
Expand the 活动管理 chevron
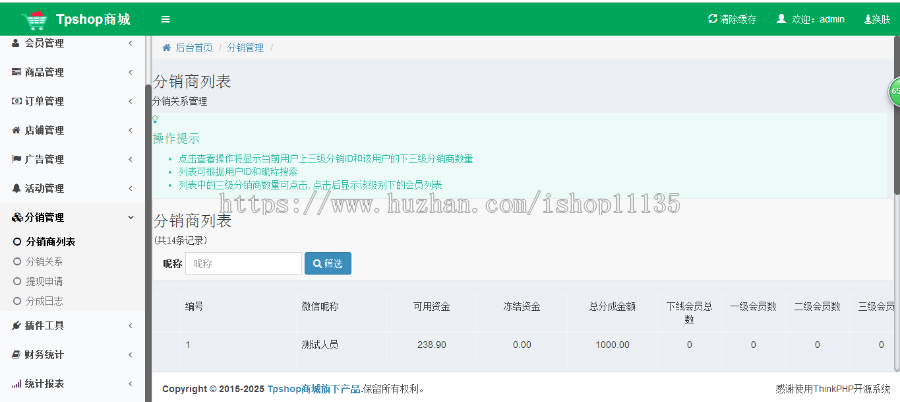pos(130,188)
